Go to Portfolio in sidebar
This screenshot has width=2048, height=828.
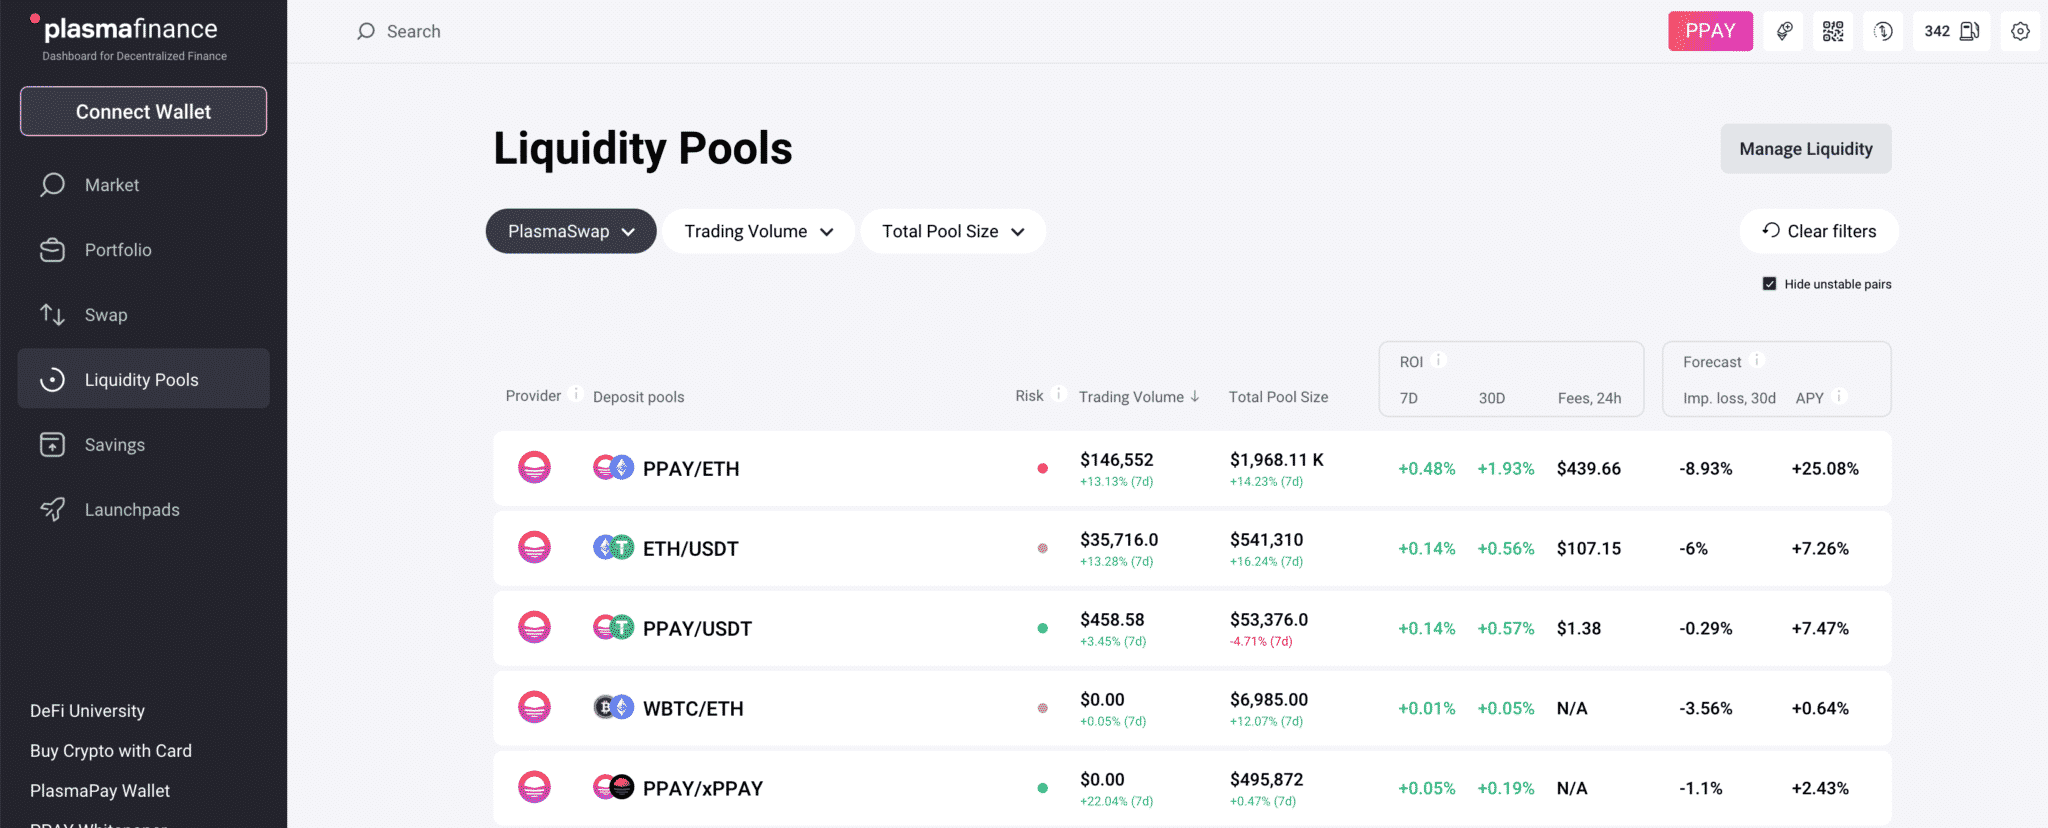point(143,250)
